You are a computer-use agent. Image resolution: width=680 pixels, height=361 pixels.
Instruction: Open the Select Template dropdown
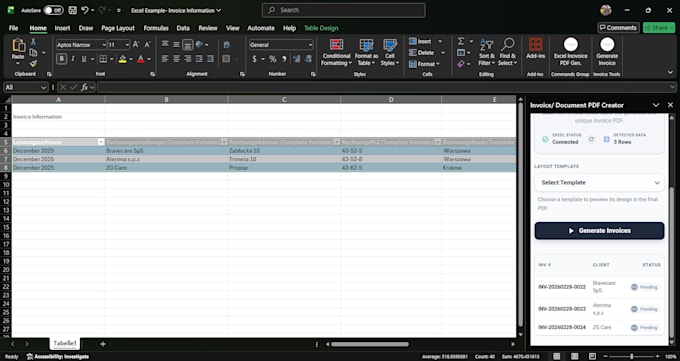tap(599, 183)
